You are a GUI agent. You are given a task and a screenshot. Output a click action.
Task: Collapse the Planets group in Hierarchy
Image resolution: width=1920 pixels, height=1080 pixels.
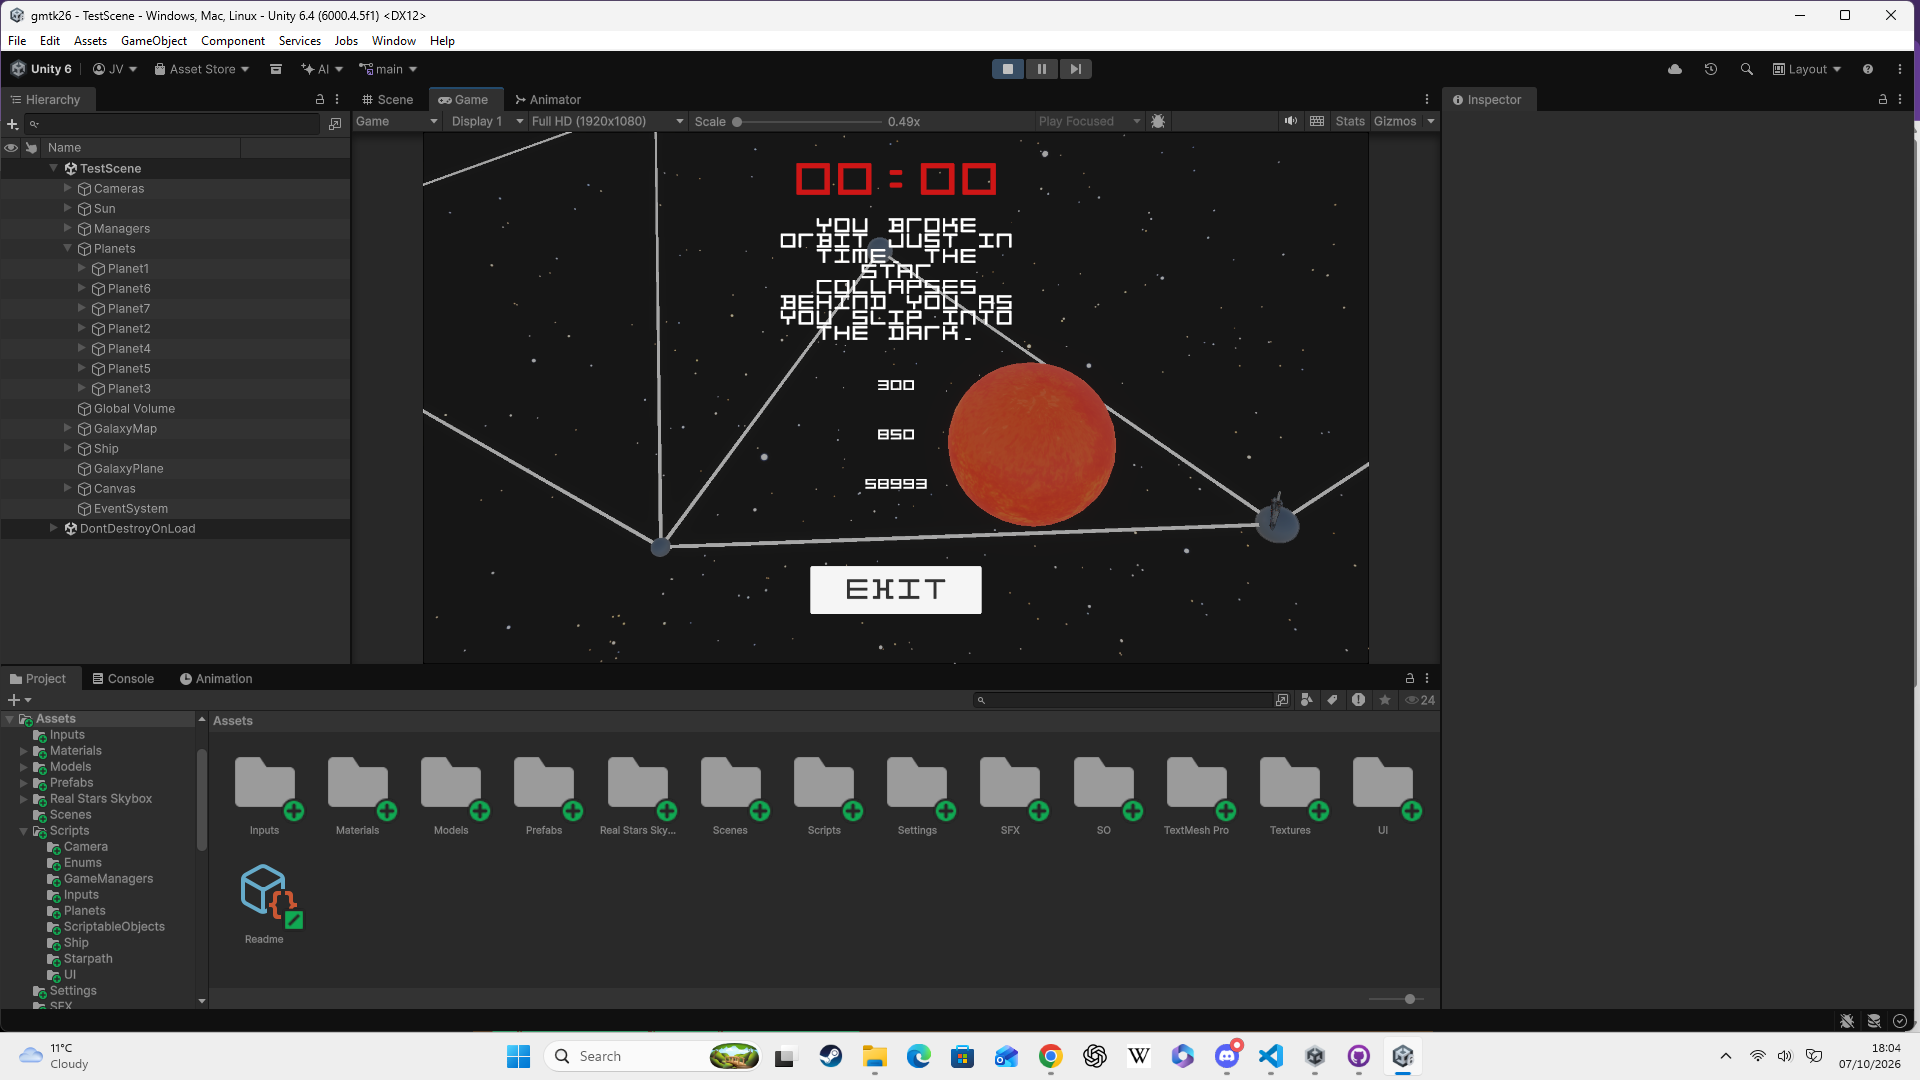point(68,248)
